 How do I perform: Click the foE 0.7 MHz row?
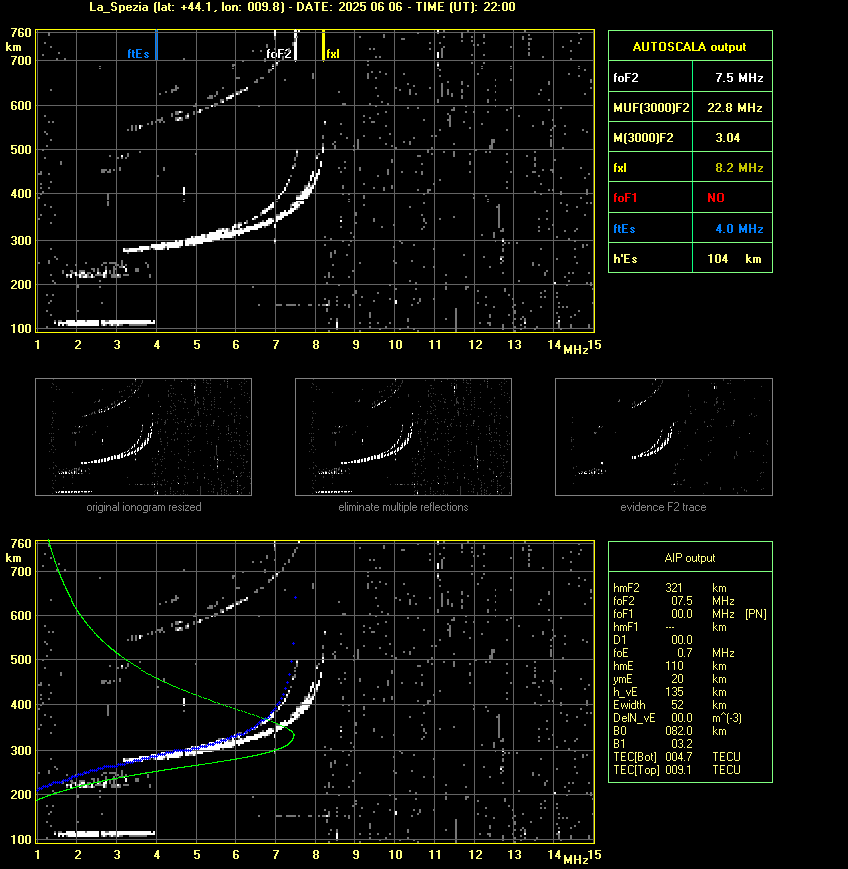[x=674, y=652]
